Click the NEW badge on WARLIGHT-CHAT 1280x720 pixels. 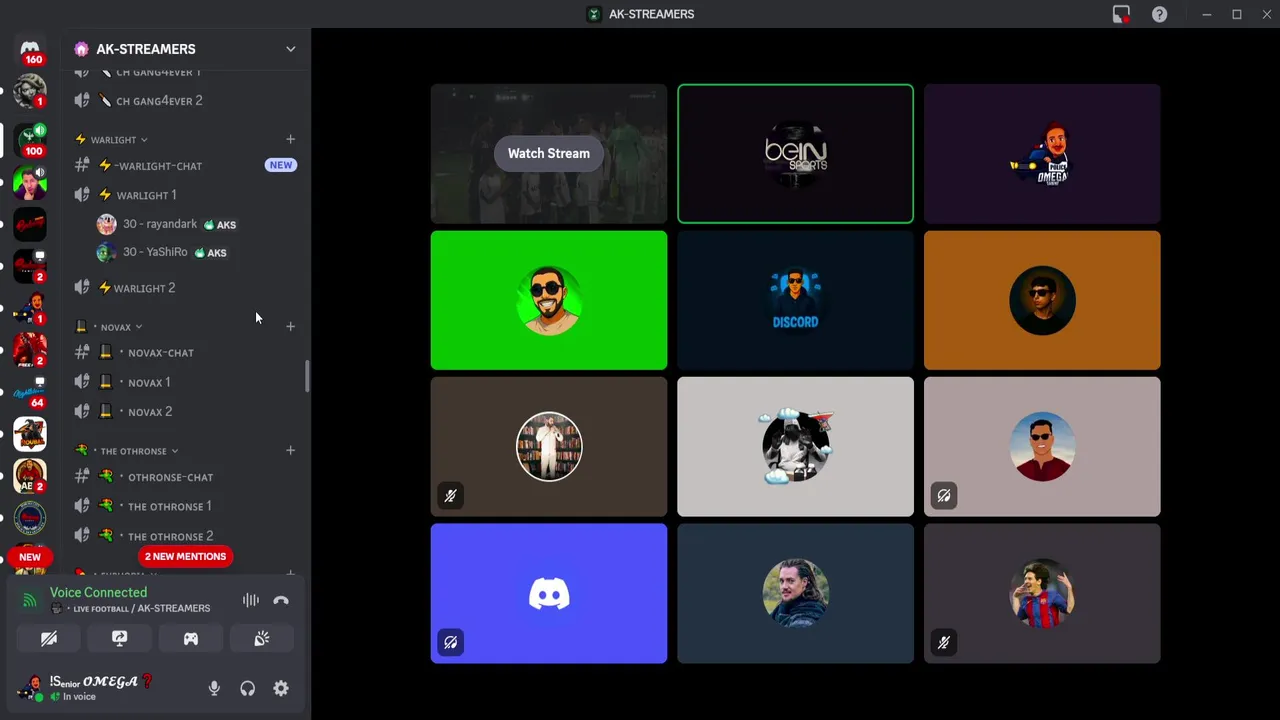[280, 165]
